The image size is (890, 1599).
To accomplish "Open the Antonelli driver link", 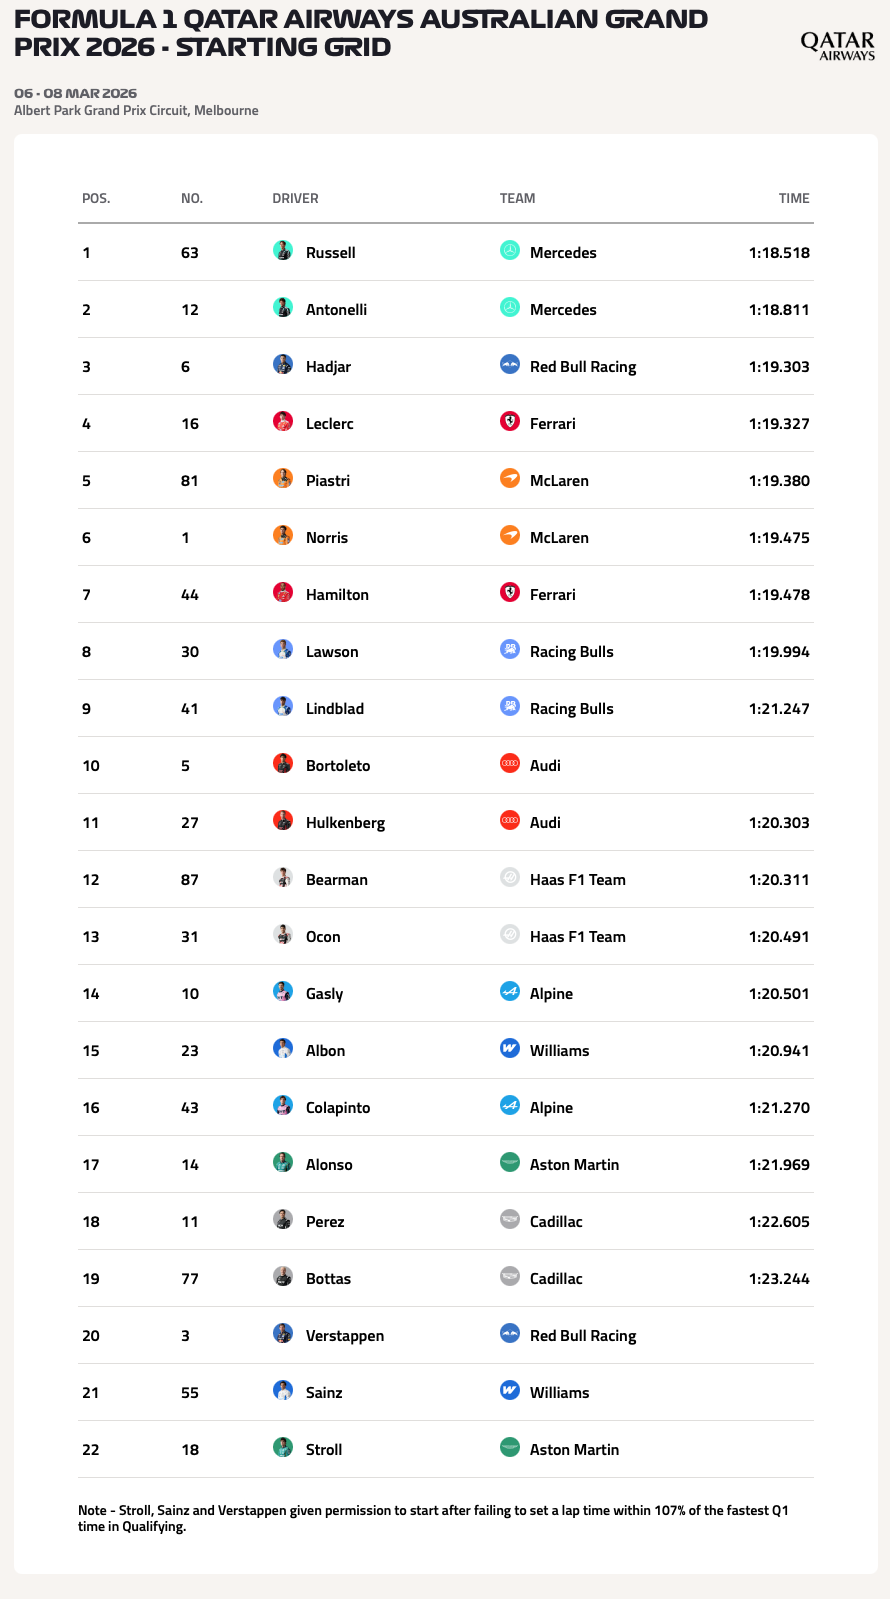I will (336, 309).
